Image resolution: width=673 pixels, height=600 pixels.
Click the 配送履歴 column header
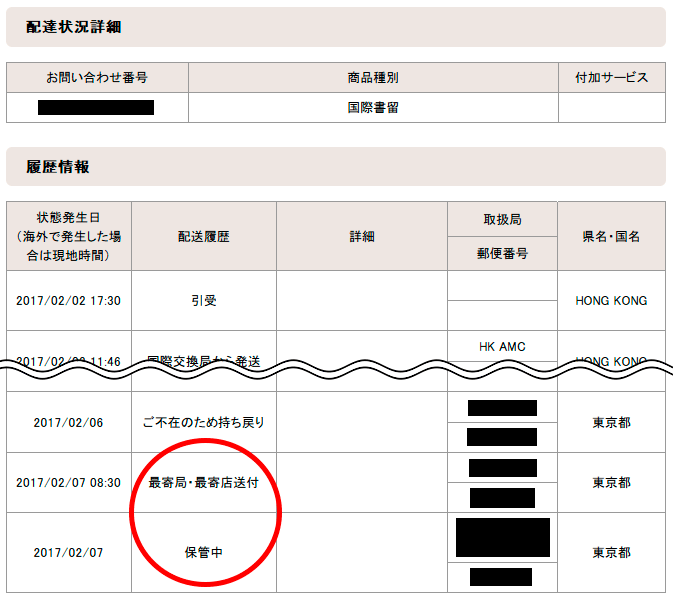coord(204,237)
